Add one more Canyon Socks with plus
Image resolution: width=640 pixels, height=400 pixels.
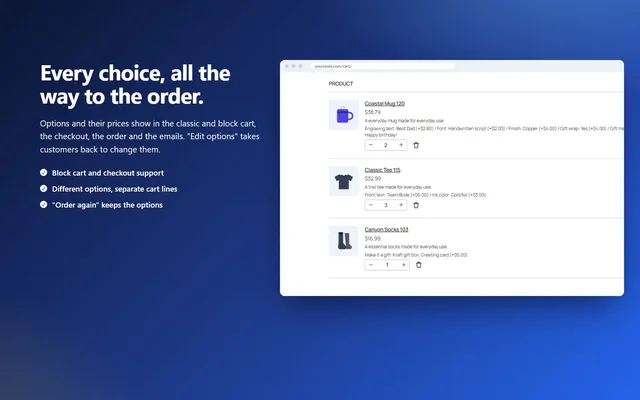[403, 265]
